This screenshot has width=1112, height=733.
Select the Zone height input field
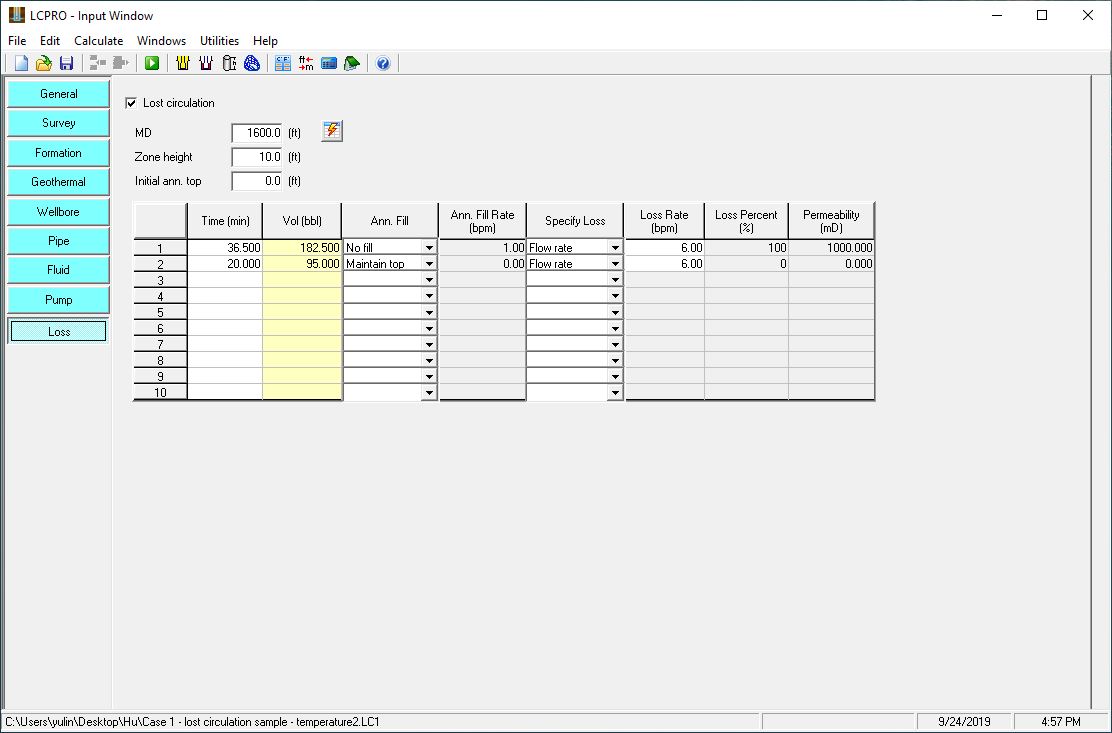coord(258,157)
